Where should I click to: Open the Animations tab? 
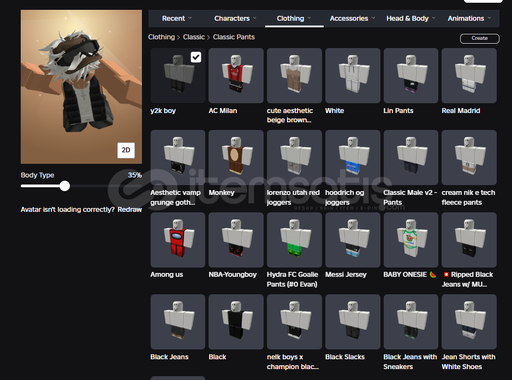(x=466, y=18)
